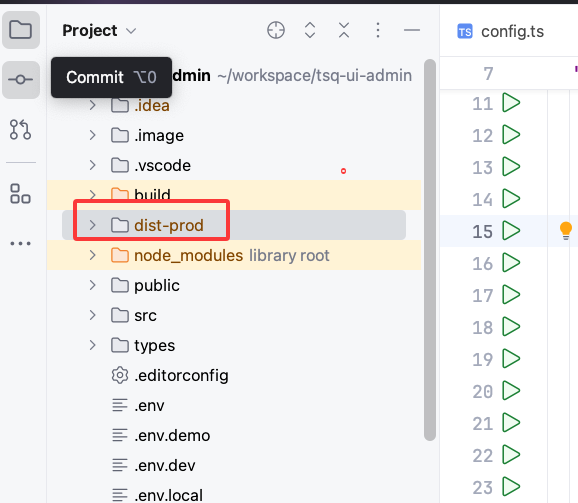The width and height of the screenshot is (578, 503).
Task: Open the Pull Requests tool window
Action: coord(20,129)
